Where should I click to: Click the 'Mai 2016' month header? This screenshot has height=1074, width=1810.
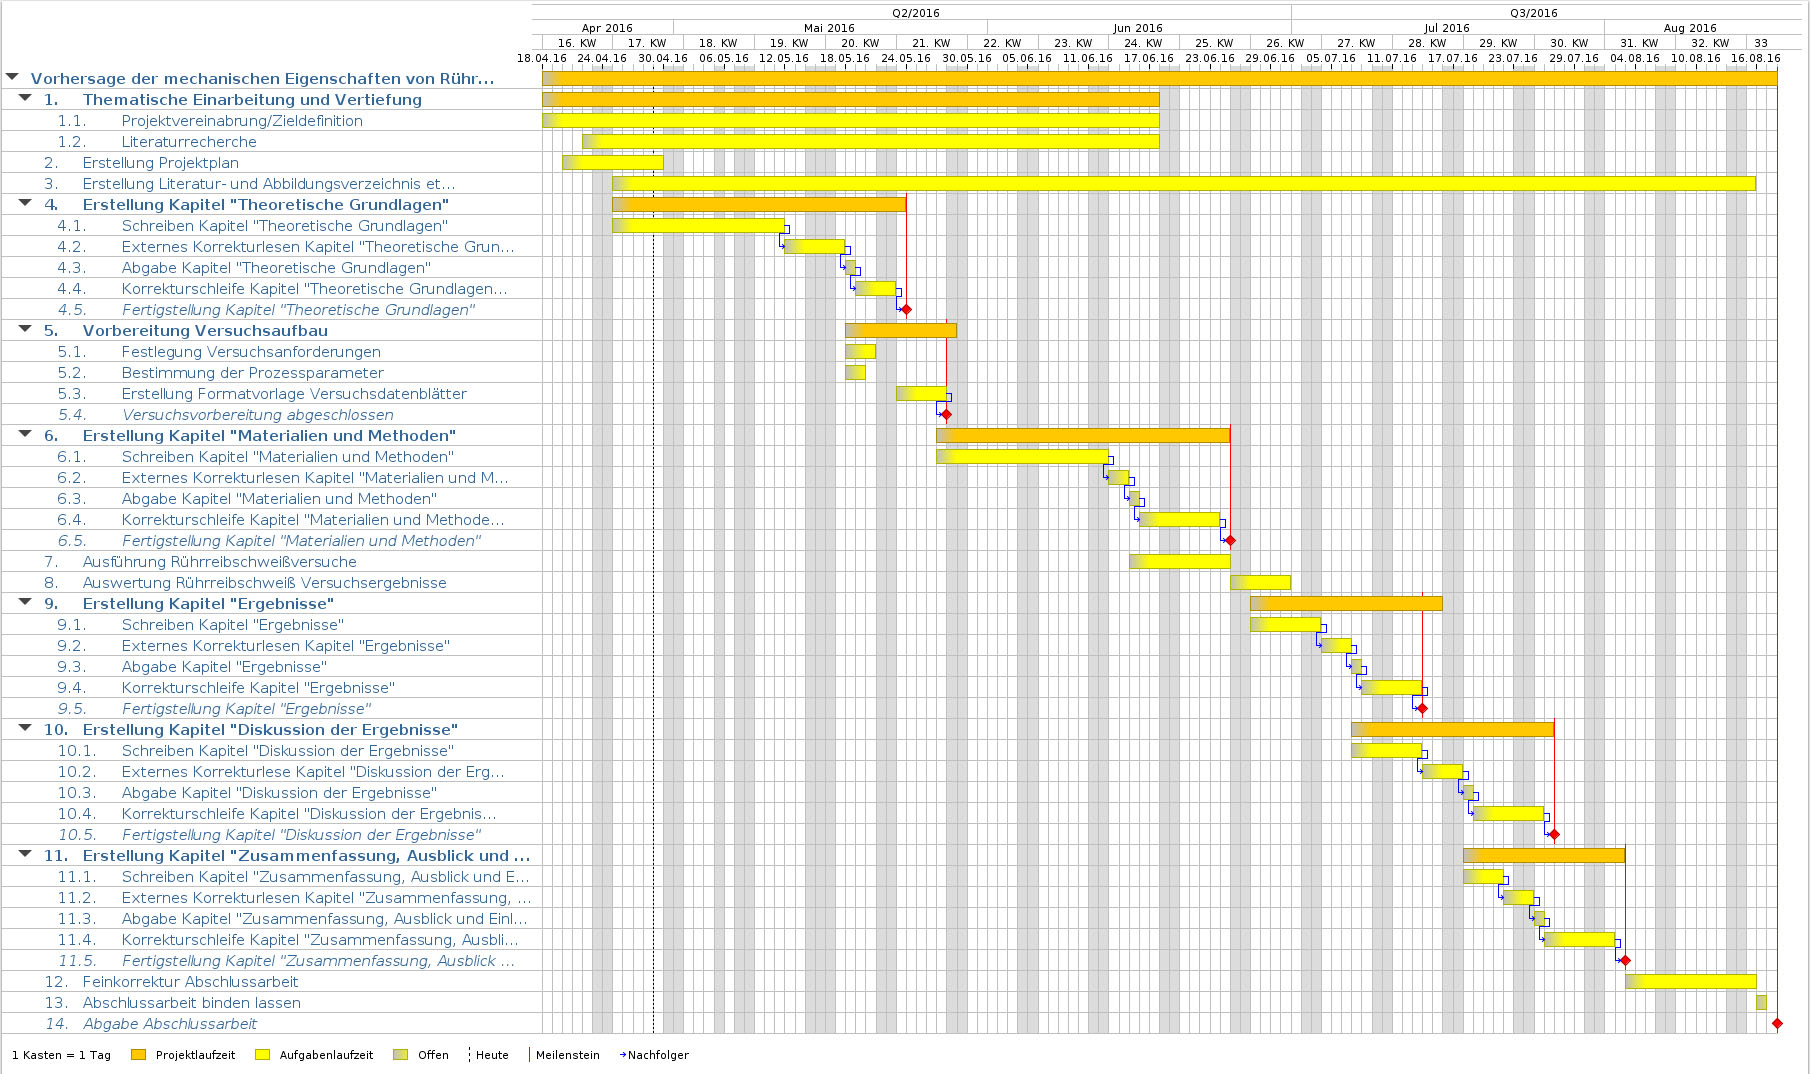pyautogui.click(x=830, y=28)
